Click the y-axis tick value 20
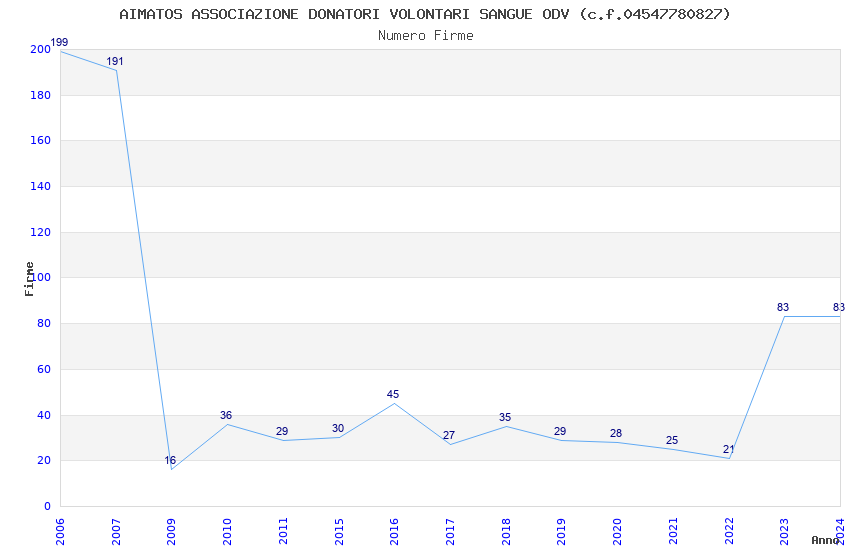The image size is (850, 550). [x=44, y=461]
